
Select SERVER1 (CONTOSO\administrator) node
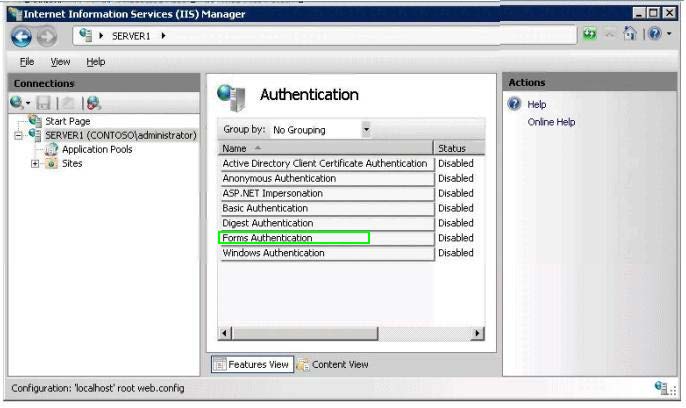click(121, 135)
